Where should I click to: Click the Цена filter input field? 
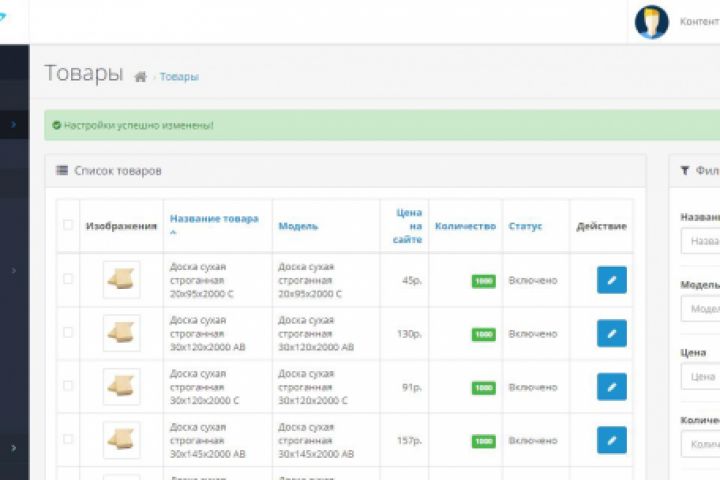tap(701, 377)
